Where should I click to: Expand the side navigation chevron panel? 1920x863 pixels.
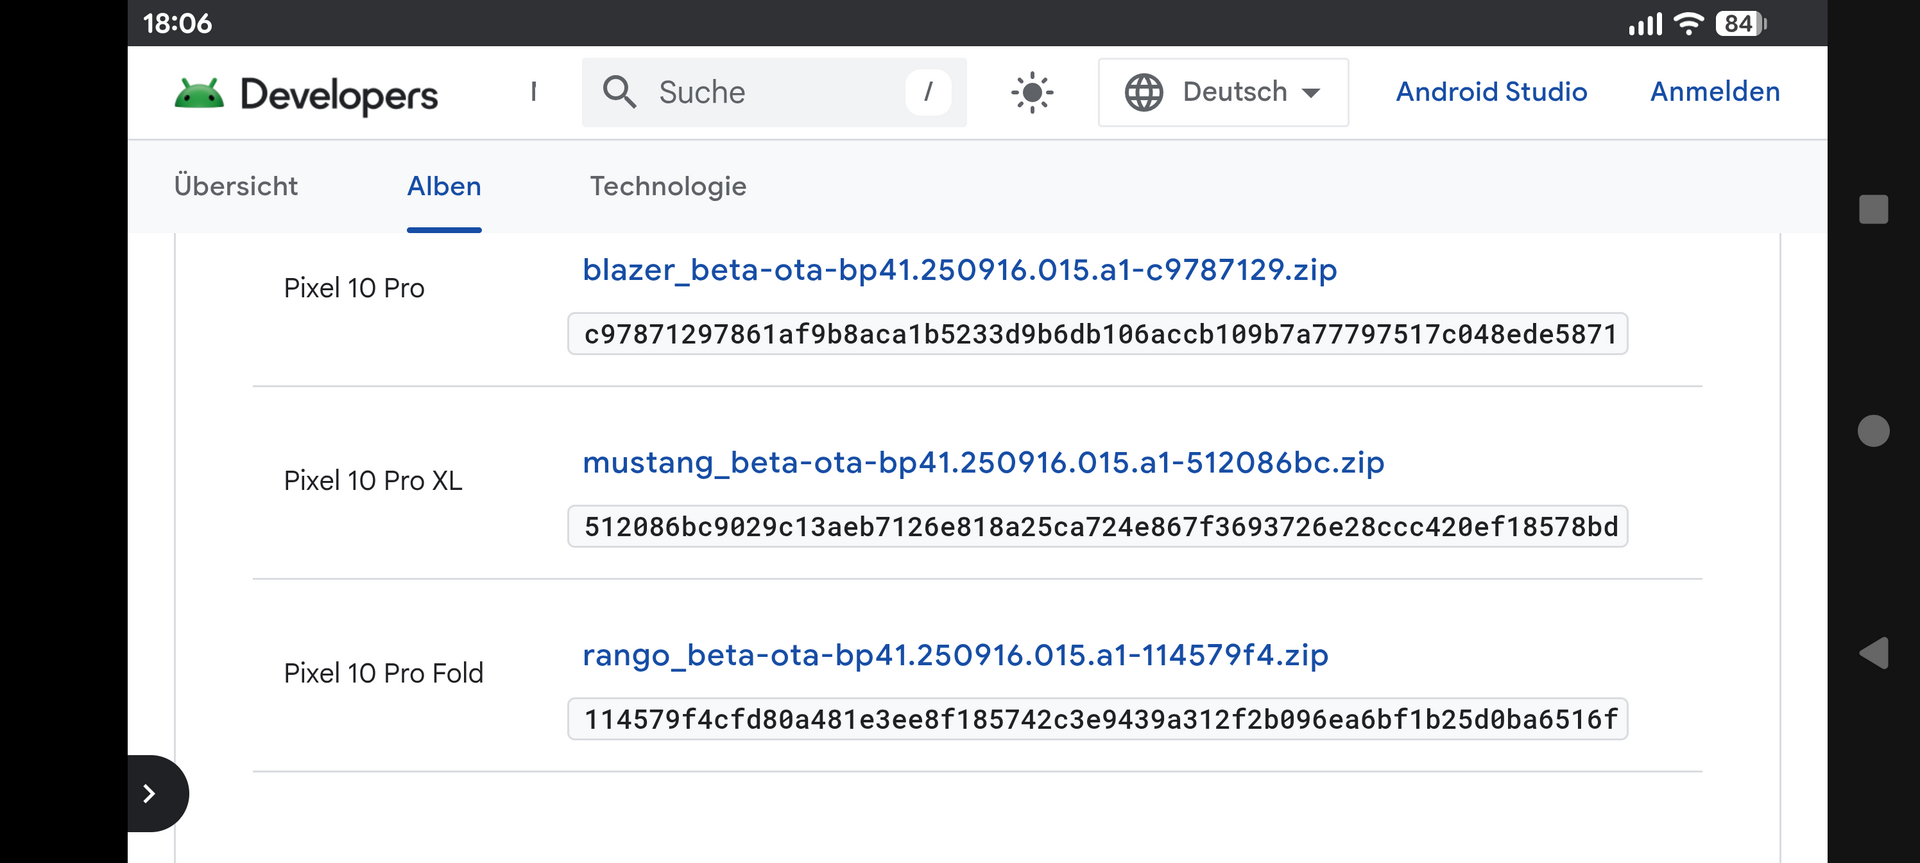click(x=150, y=794)
